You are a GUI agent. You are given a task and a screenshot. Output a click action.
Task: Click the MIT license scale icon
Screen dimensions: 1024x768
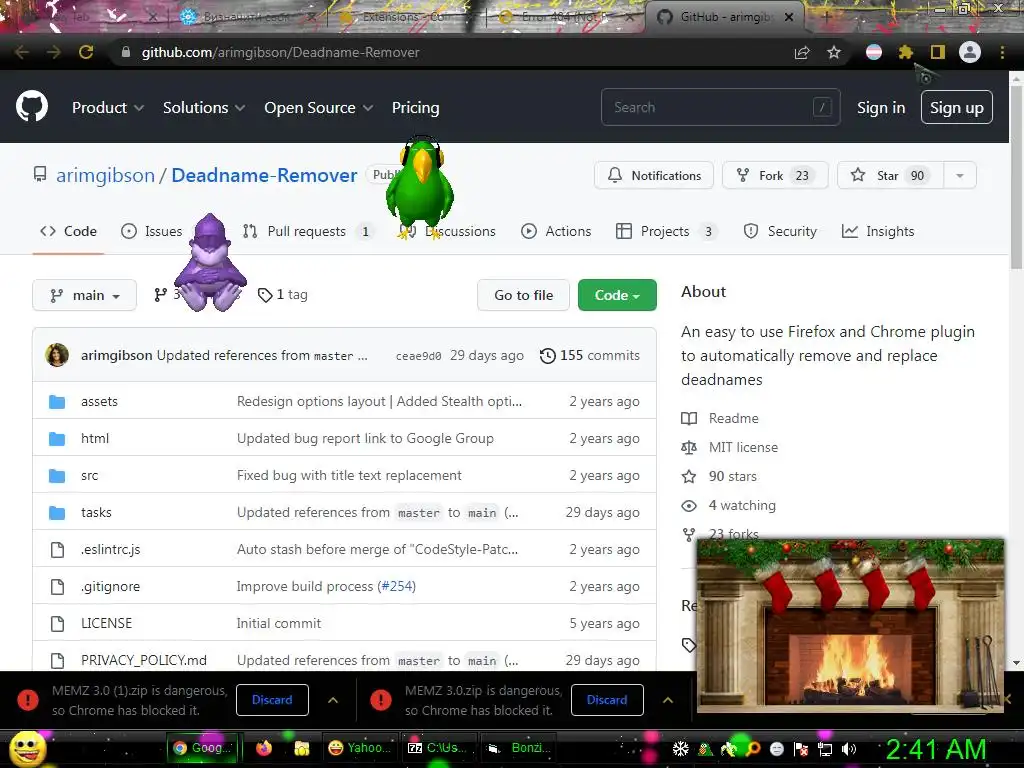[689, 447]
